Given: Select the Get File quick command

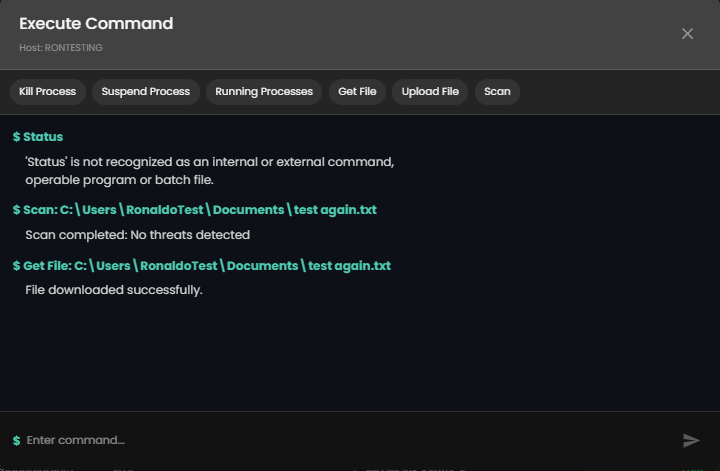Looking at the screenshot, I should point(357,92).
